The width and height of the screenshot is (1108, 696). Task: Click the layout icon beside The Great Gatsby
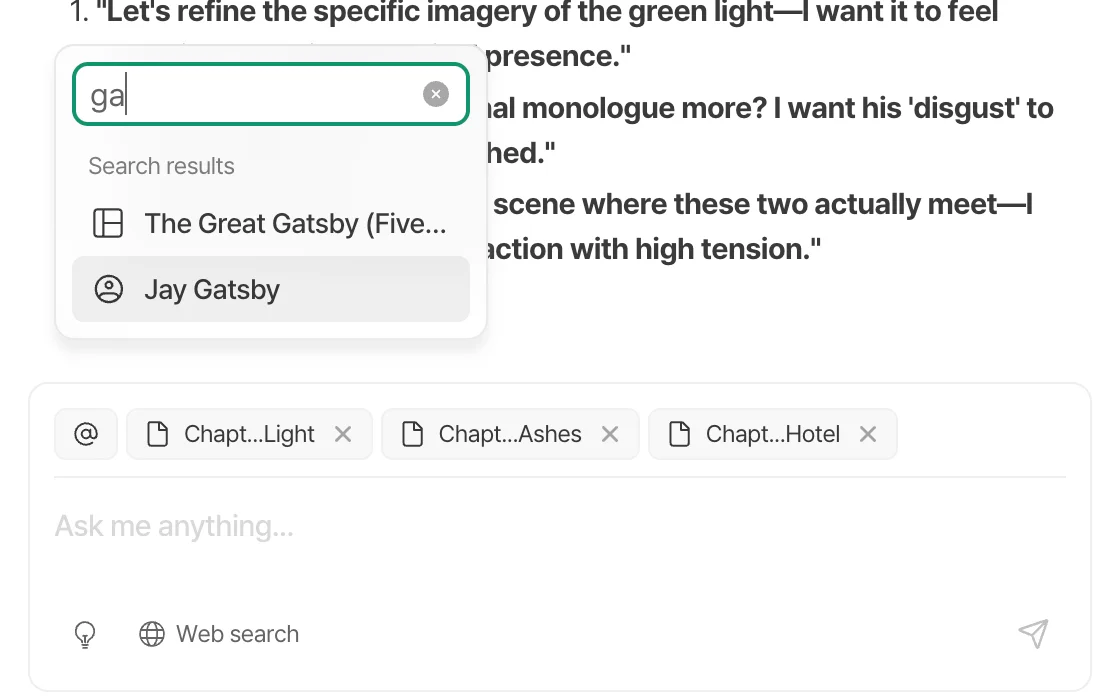pos(108,223)
